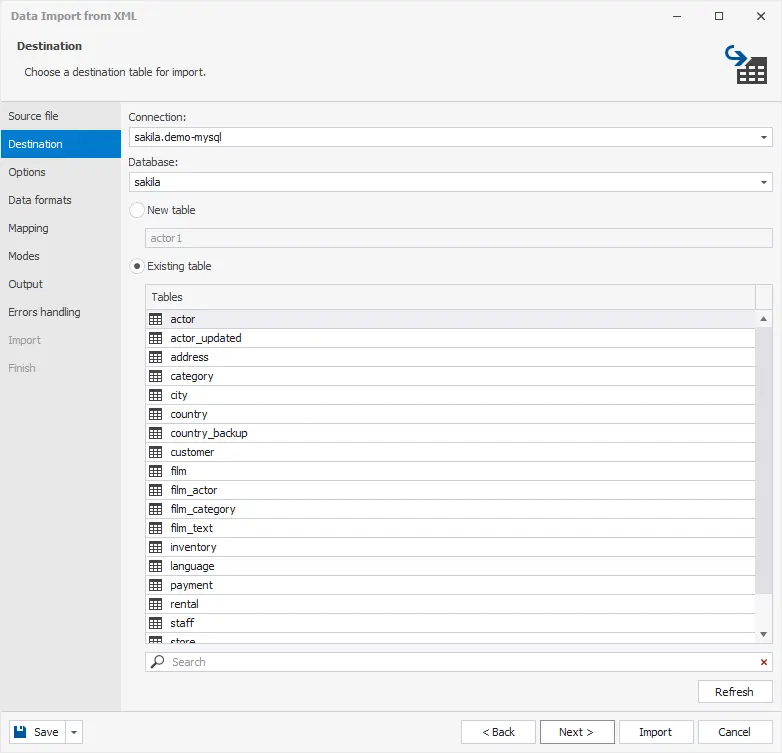Click the Next > button
This screenshot has height=753, width=782.
click(577, 732)
